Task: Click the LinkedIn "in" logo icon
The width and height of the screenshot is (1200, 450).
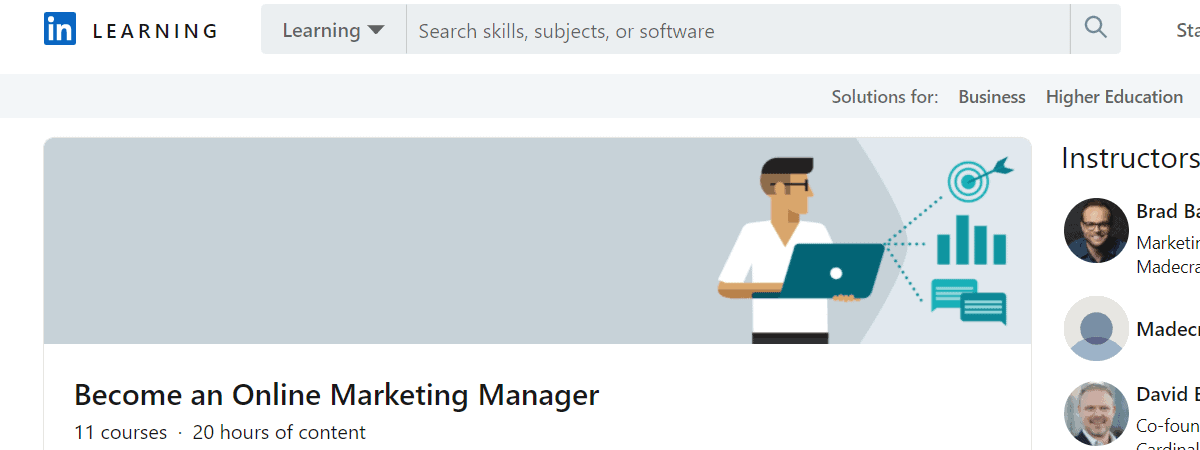Action: click(x=60, y=30)
